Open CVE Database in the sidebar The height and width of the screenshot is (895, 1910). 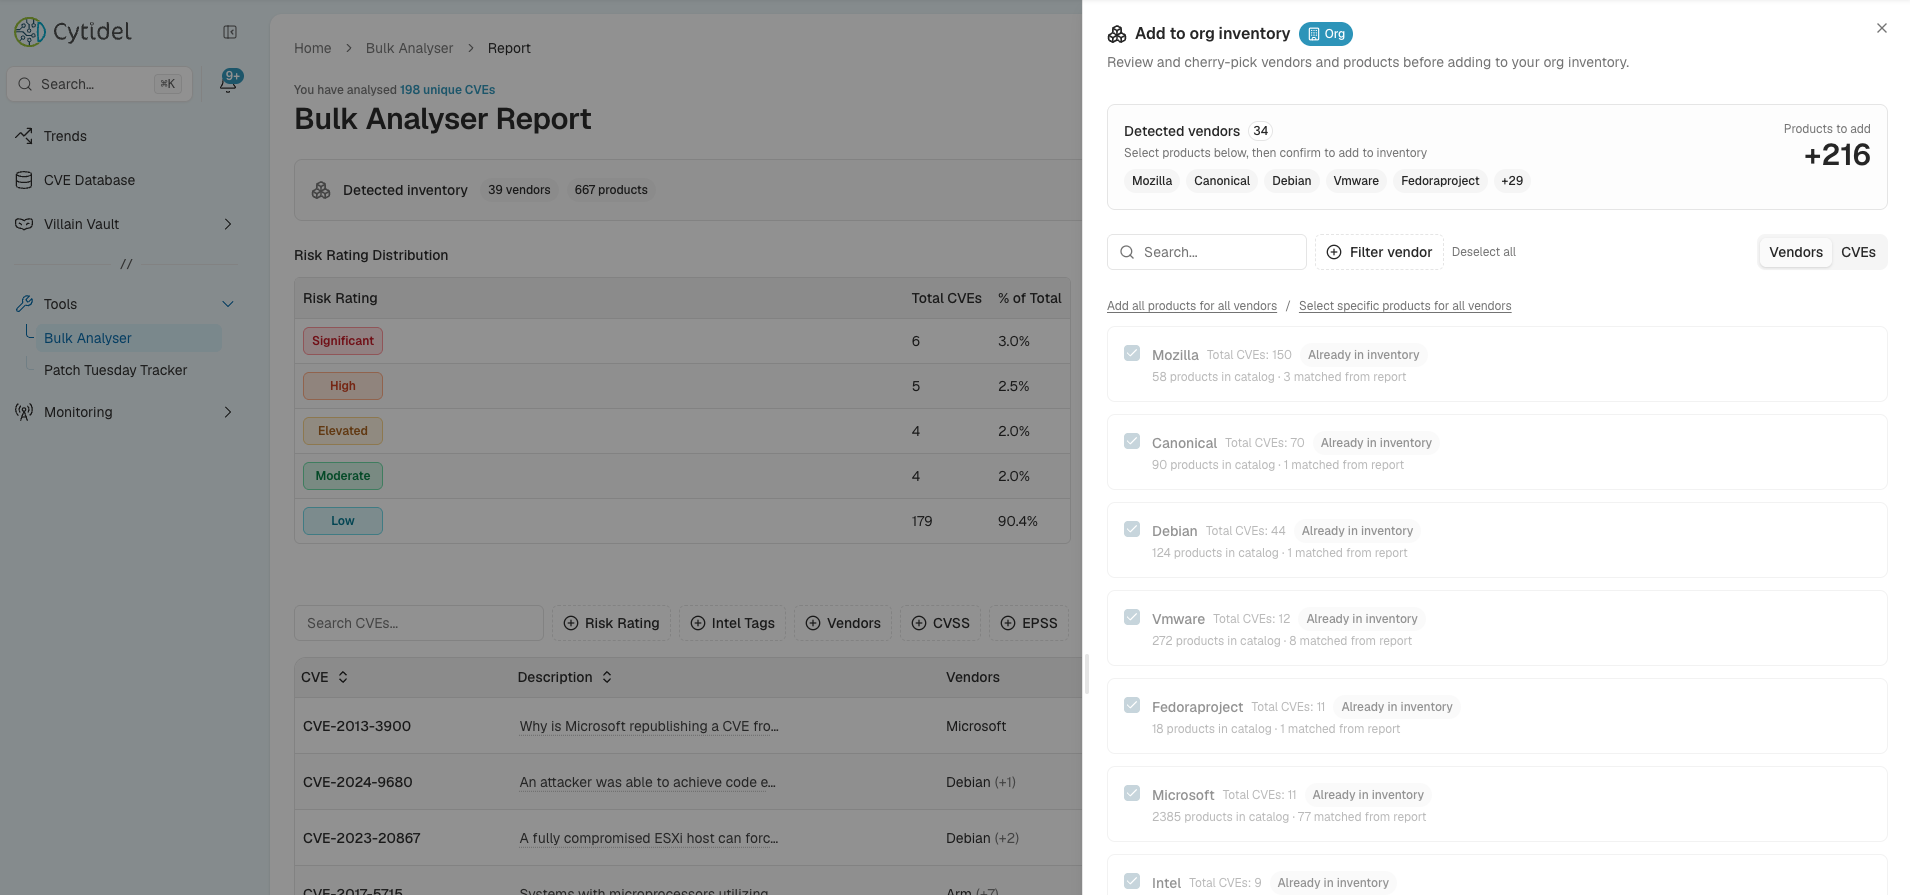tap(89, 180)
